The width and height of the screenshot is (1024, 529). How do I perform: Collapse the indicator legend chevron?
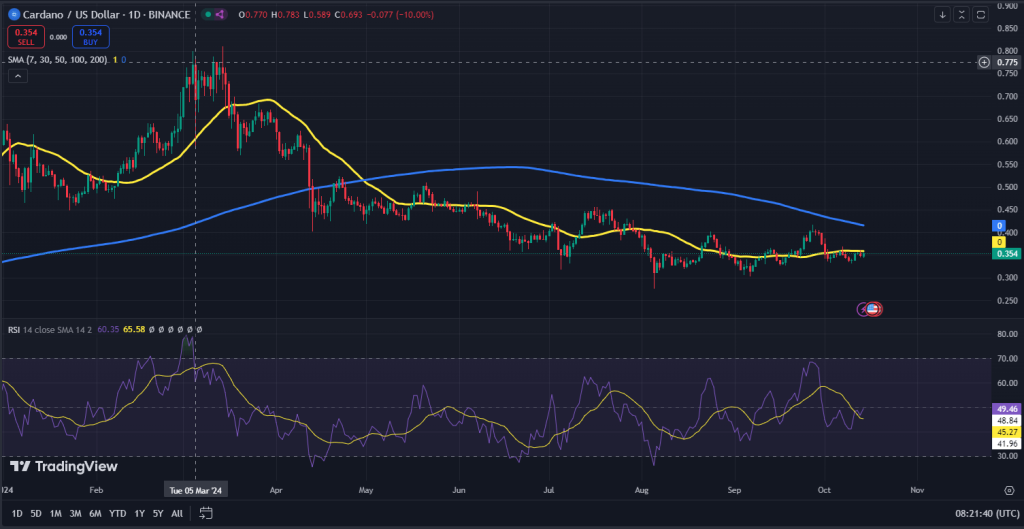(x=18, y=76)
